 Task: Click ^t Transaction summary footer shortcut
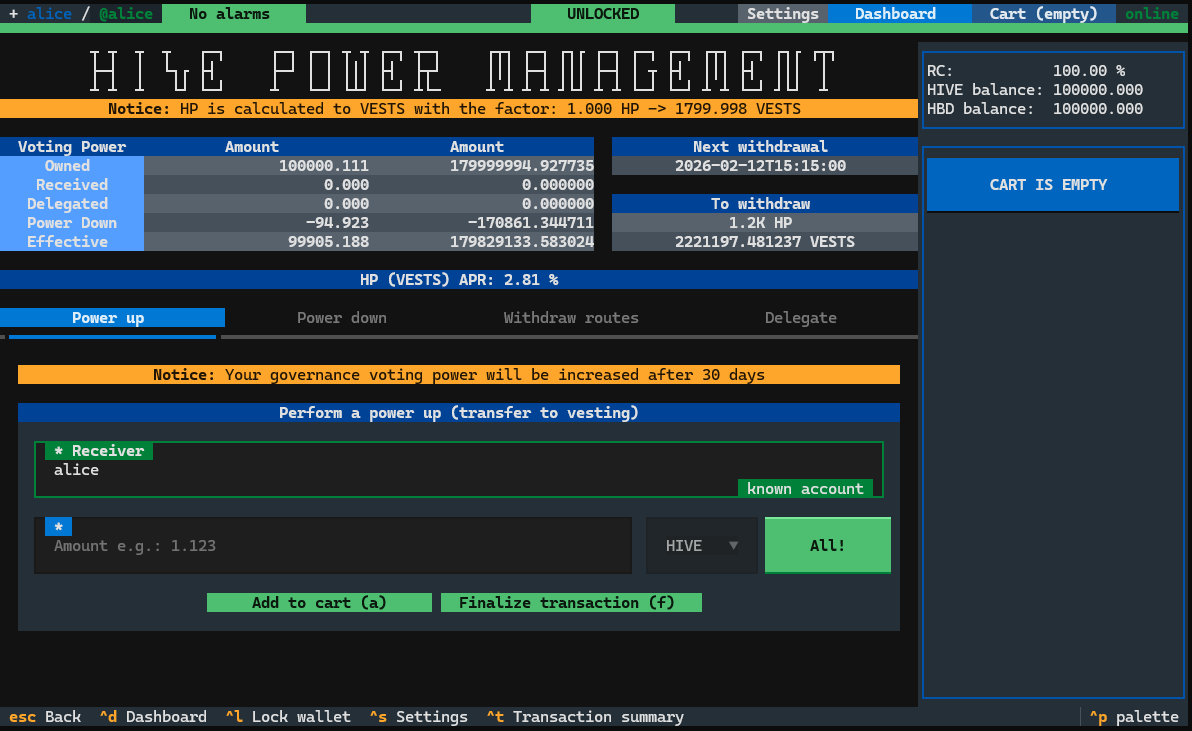click(585, 717)
